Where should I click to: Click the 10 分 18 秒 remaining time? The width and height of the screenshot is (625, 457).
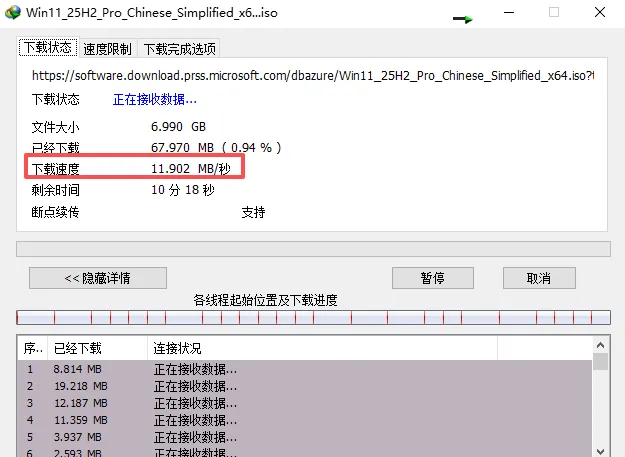coord(183,190)
